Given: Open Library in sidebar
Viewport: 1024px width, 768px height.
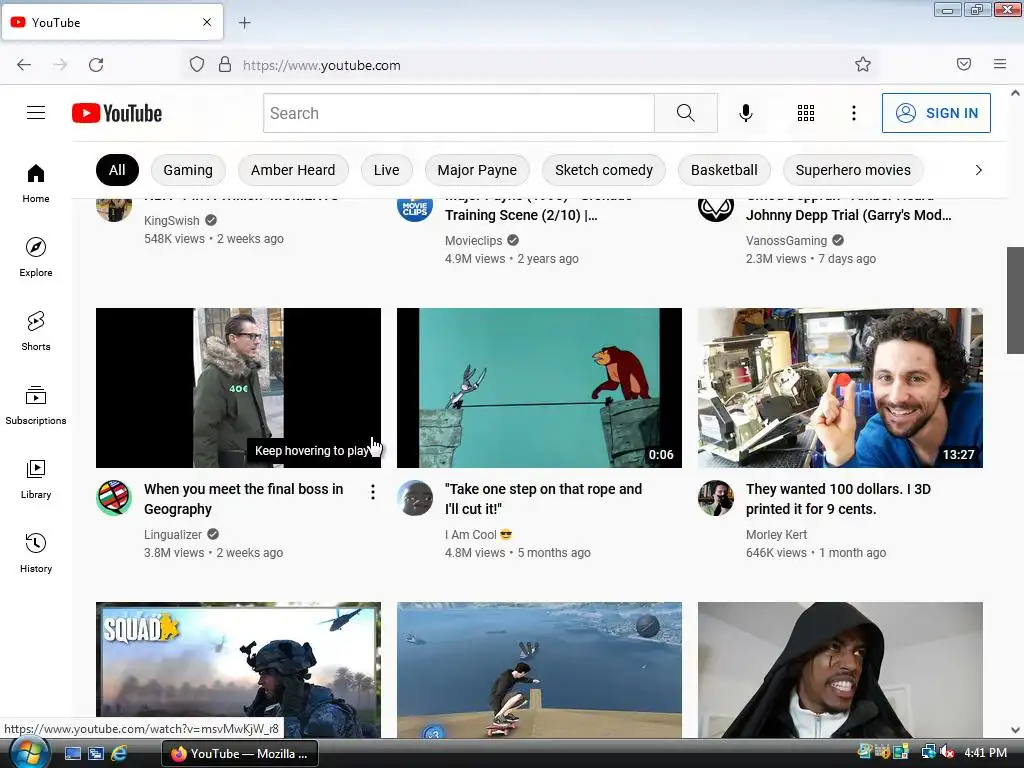Looking at the screenshot, I should tap(36, 480).
